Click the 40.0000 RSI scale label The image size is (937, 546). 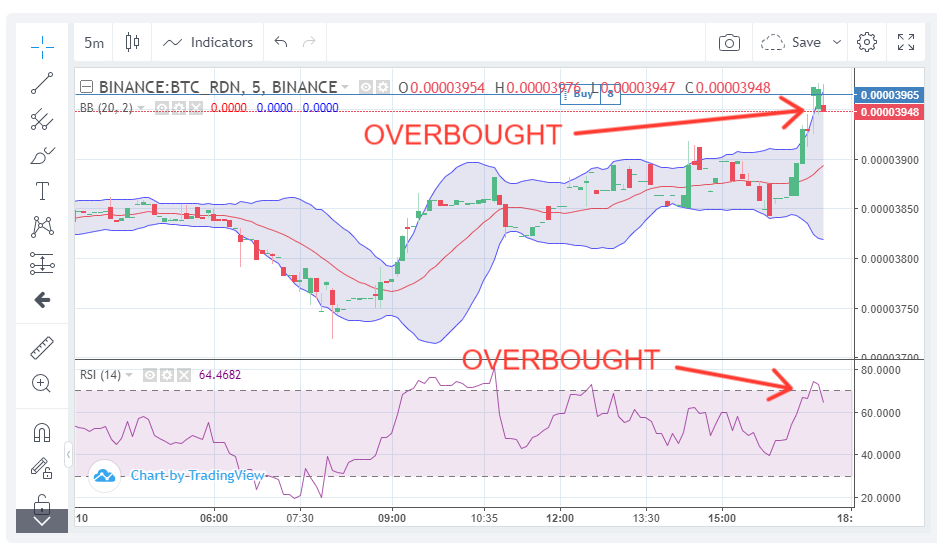pos(880,455)
